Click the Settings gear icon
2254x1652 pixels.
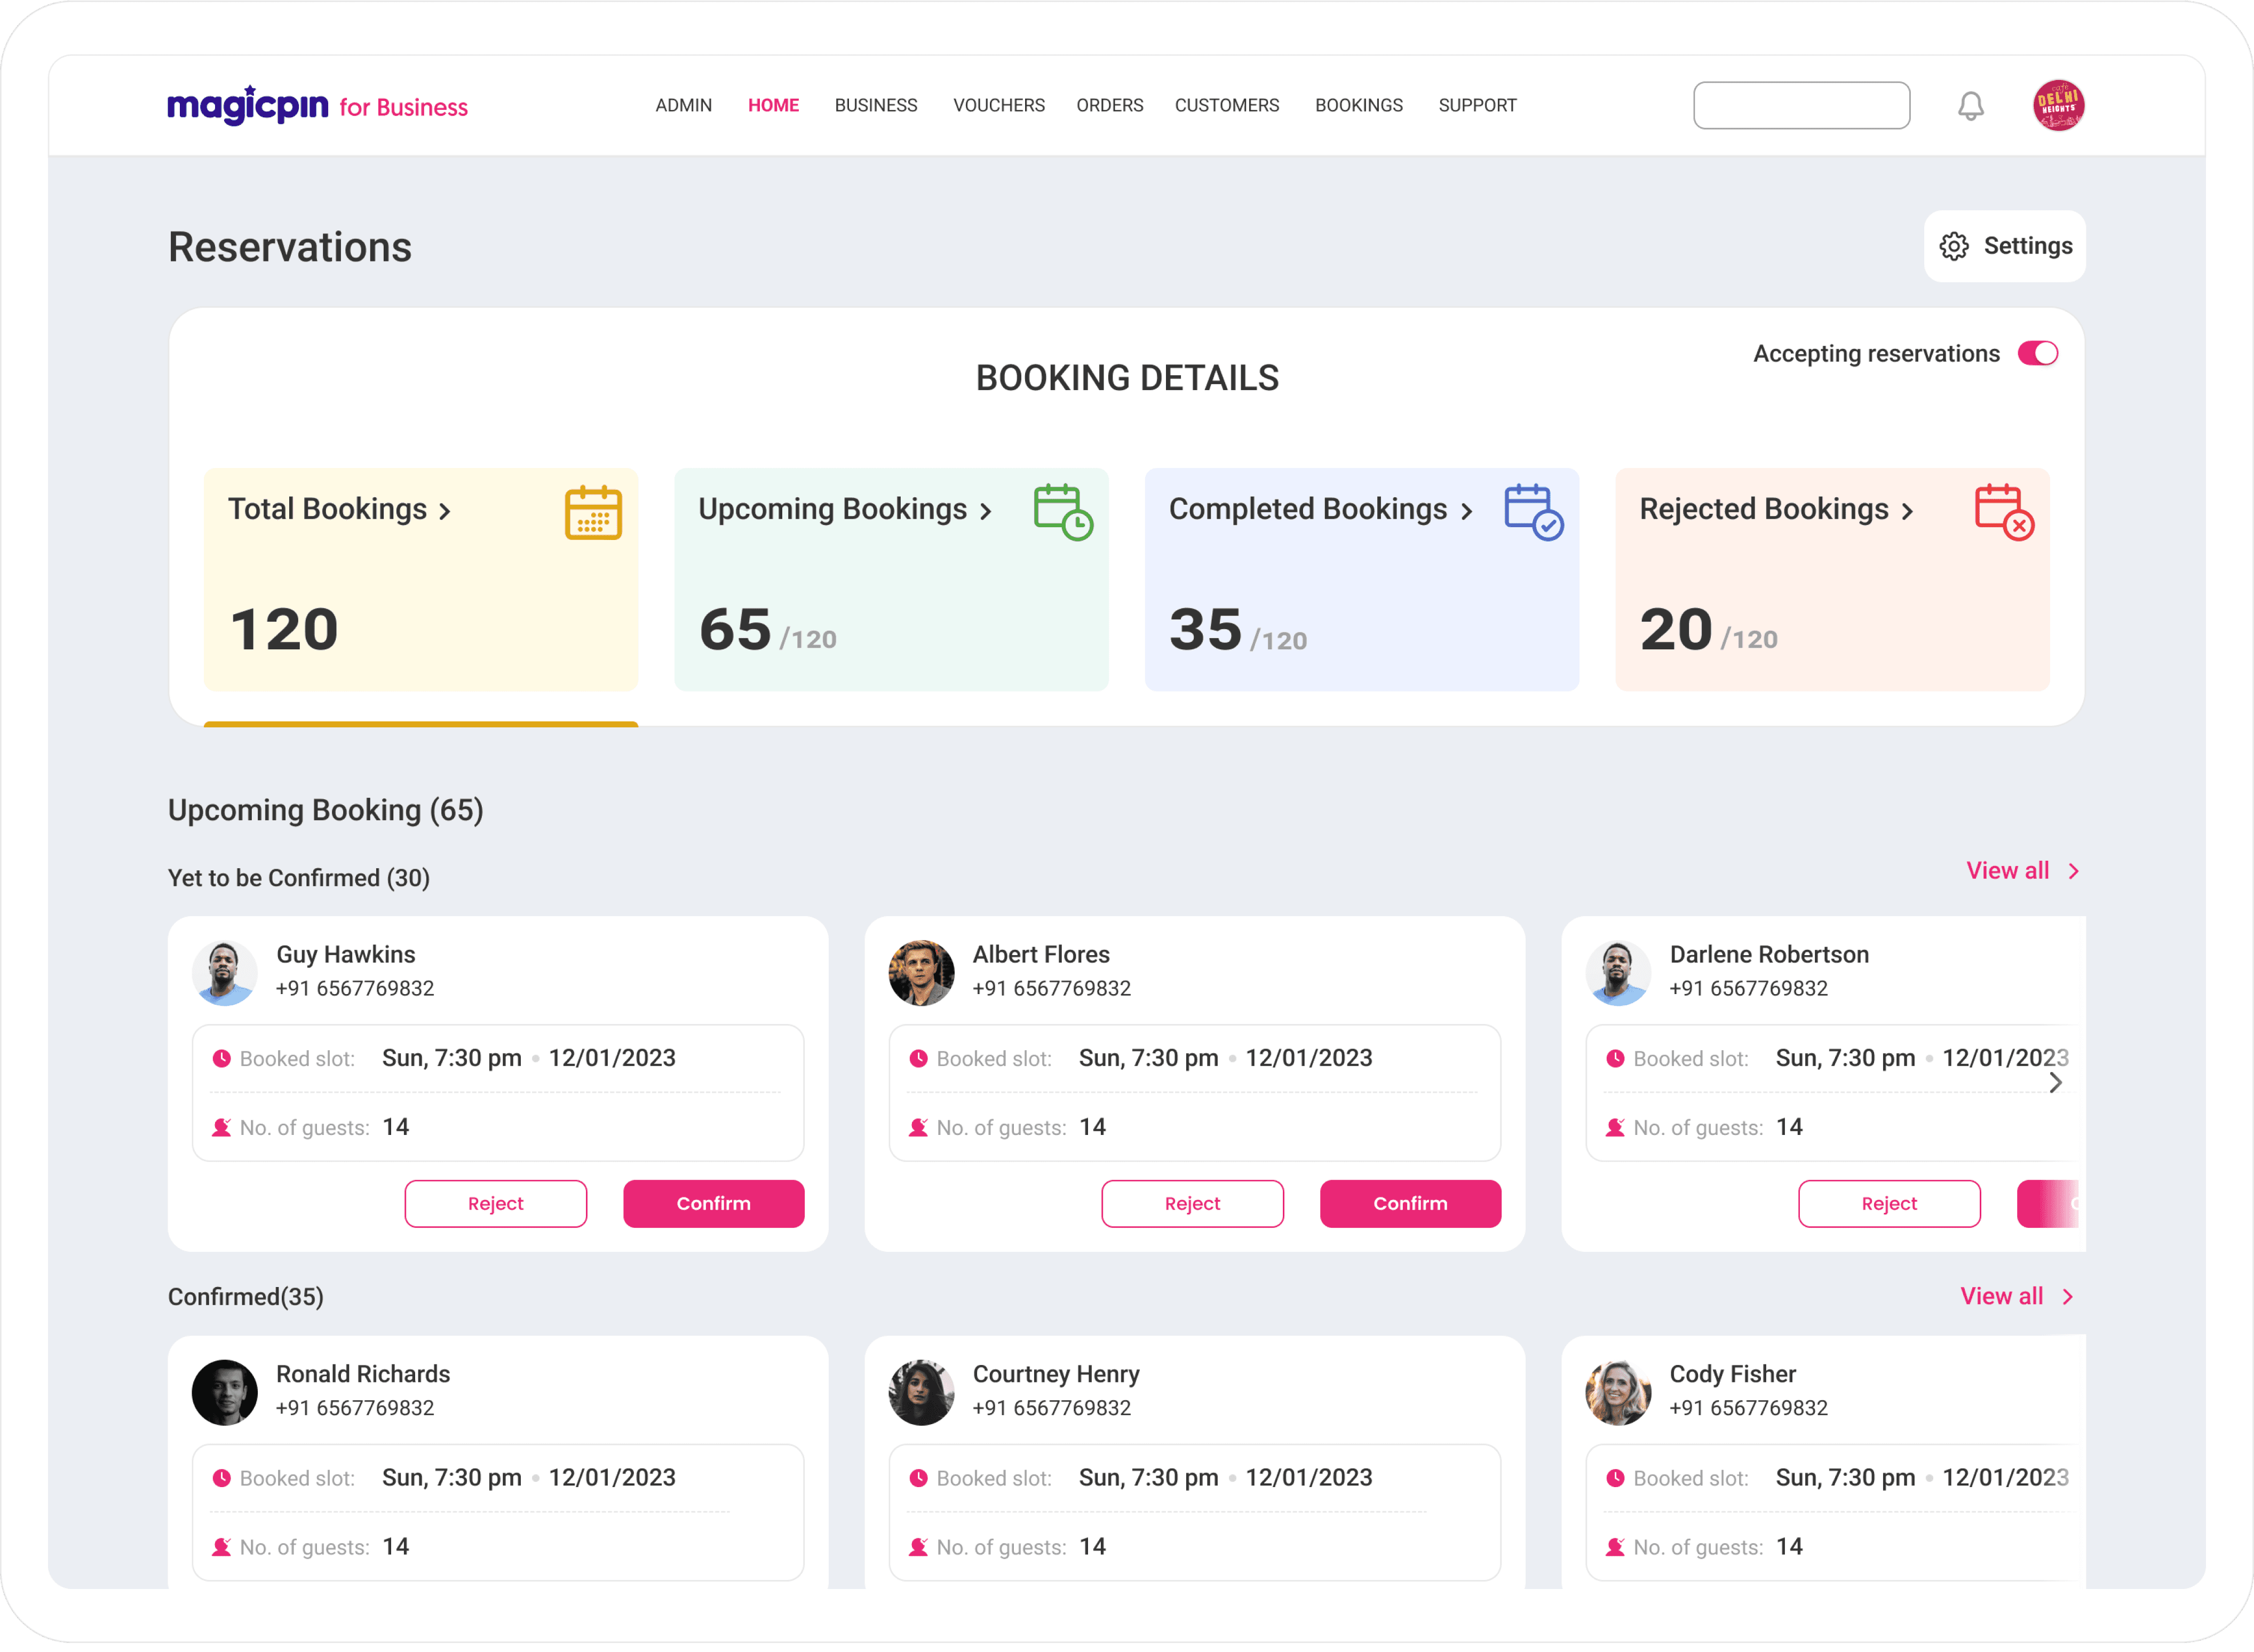coord(1953,246)
